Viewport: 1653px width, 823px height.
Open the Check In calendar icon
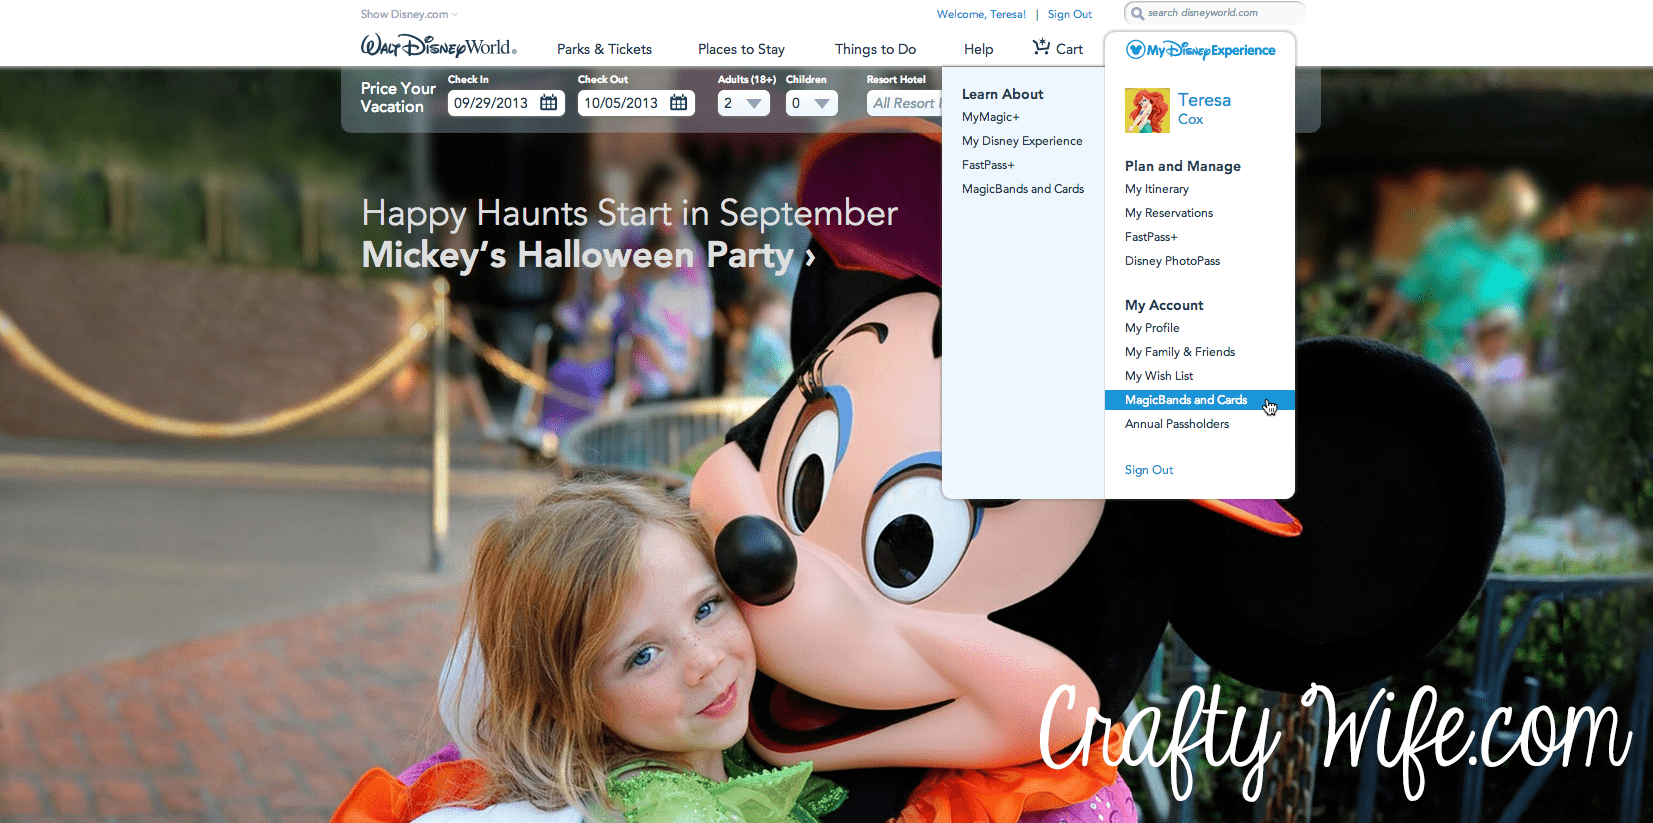pos(549,102)
